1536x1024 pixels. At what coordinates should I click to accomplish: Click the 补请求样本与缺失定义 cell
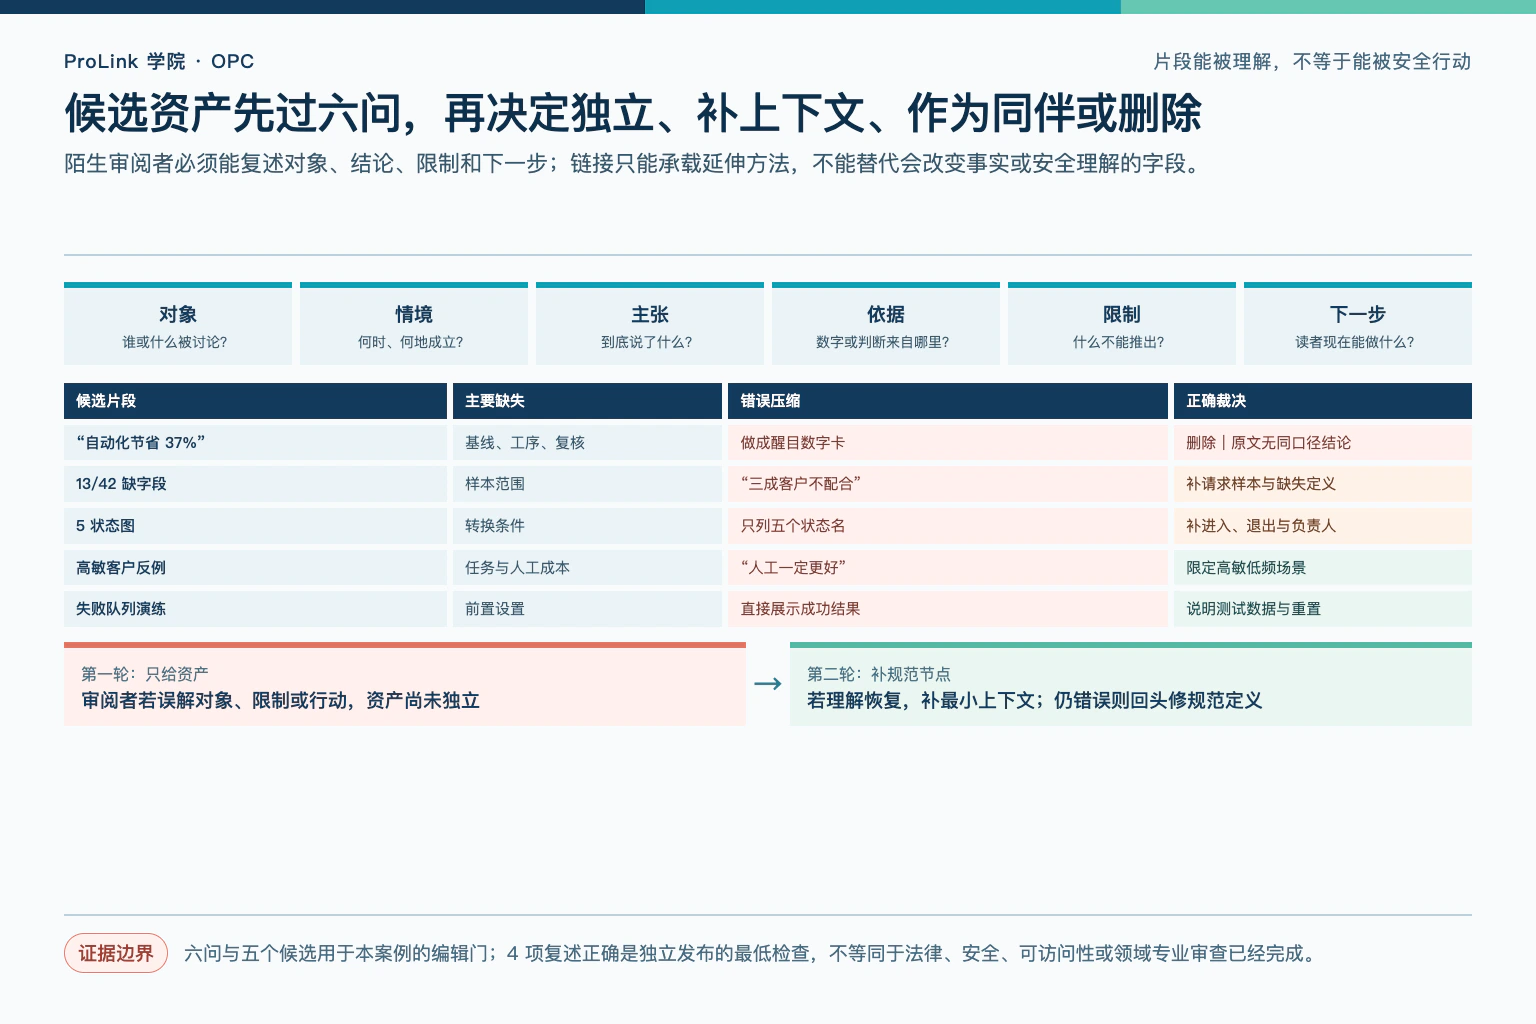click(x=1323, y=484)
